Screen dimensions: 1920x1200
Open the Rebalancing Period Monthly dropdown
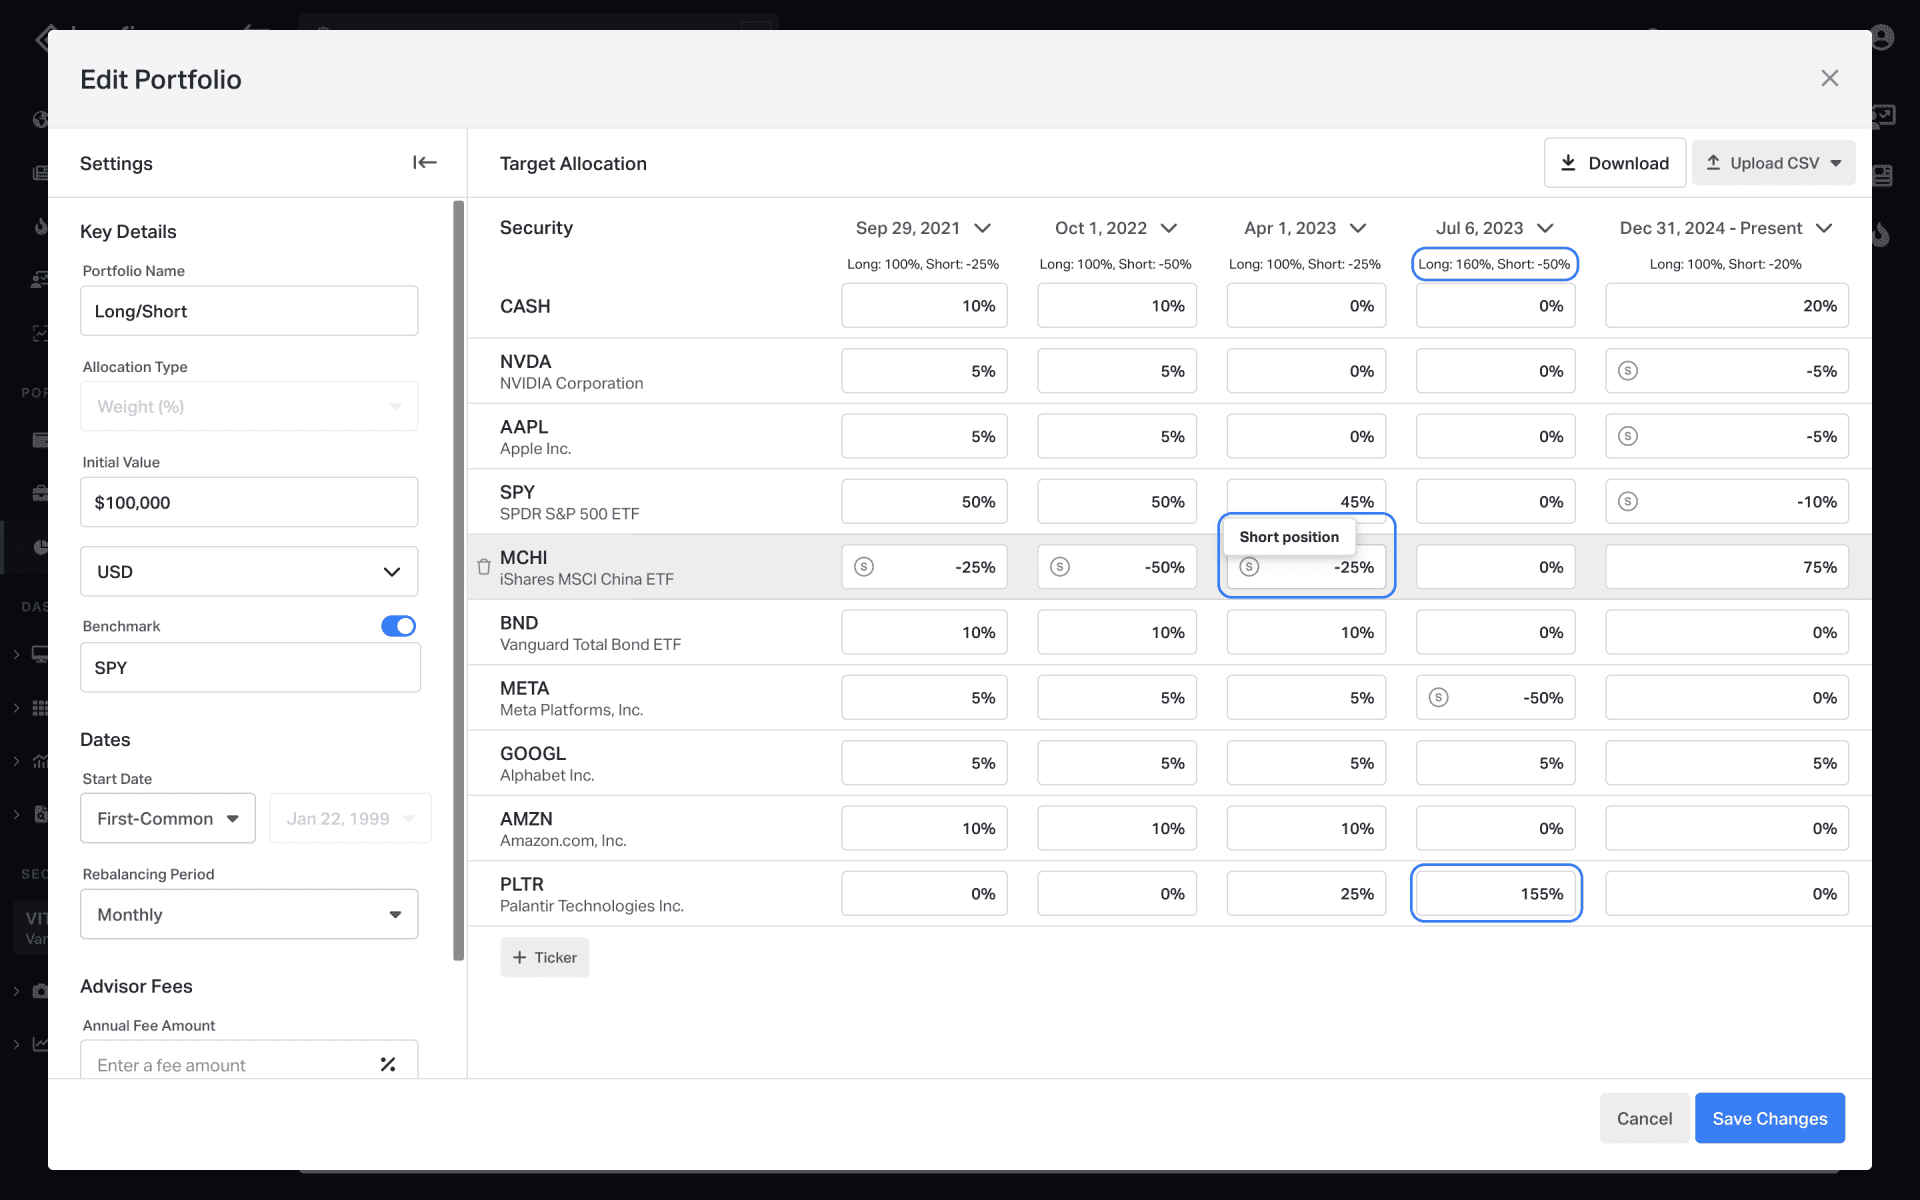[249, 914]
